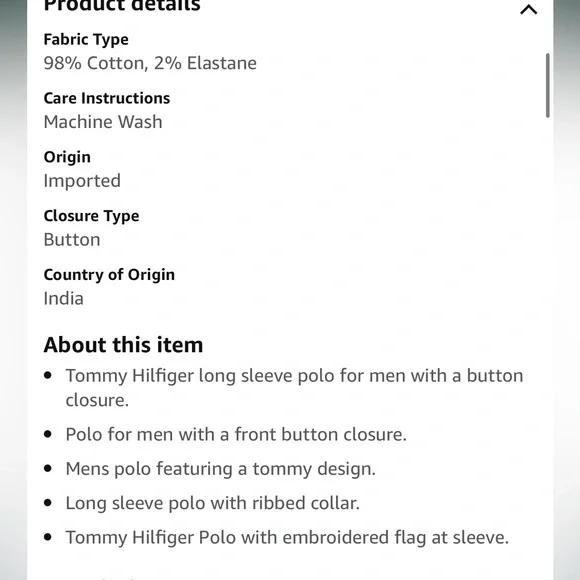Select the Machine Wash text

pyautogui.click(x=103, y=122)
